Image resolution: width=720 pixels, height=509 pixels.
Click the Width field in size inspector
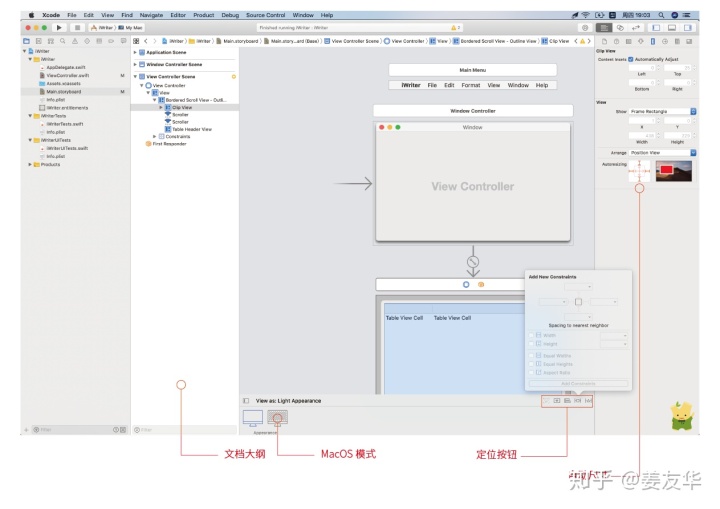(x=642, y=136)
